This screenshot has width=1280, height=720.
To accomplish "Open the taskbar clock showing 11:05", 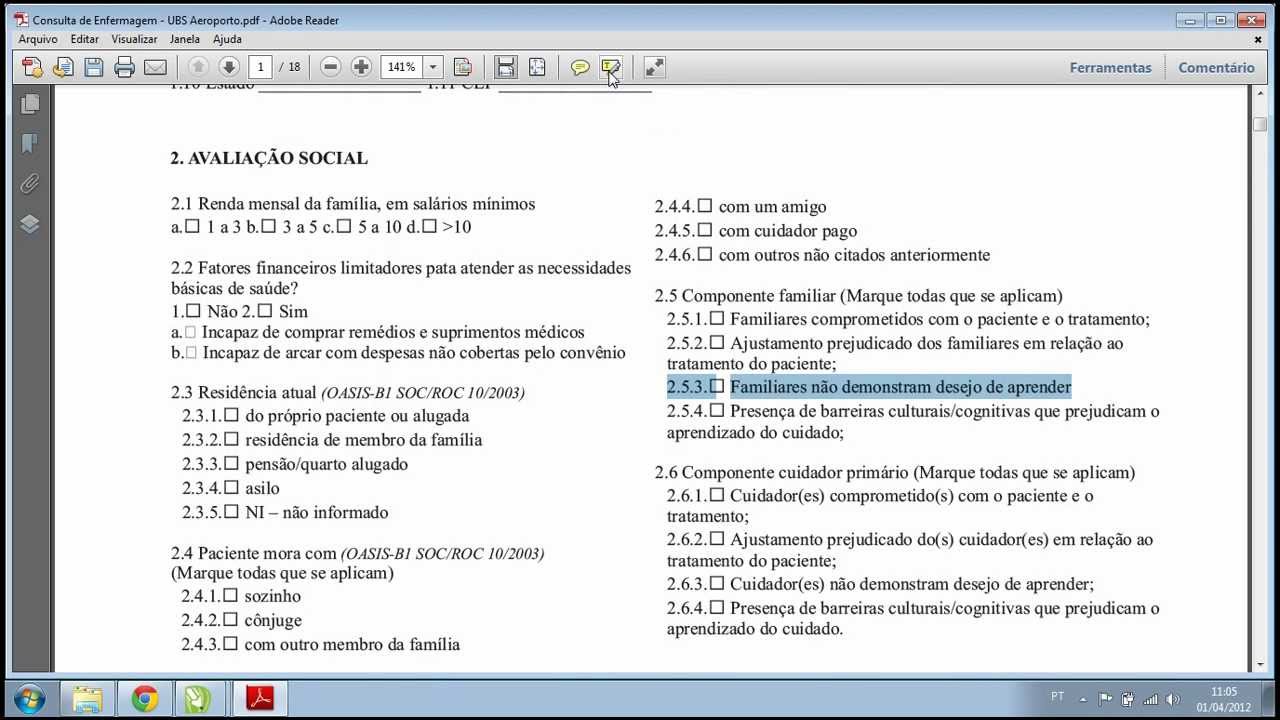I will point(1224,699).
